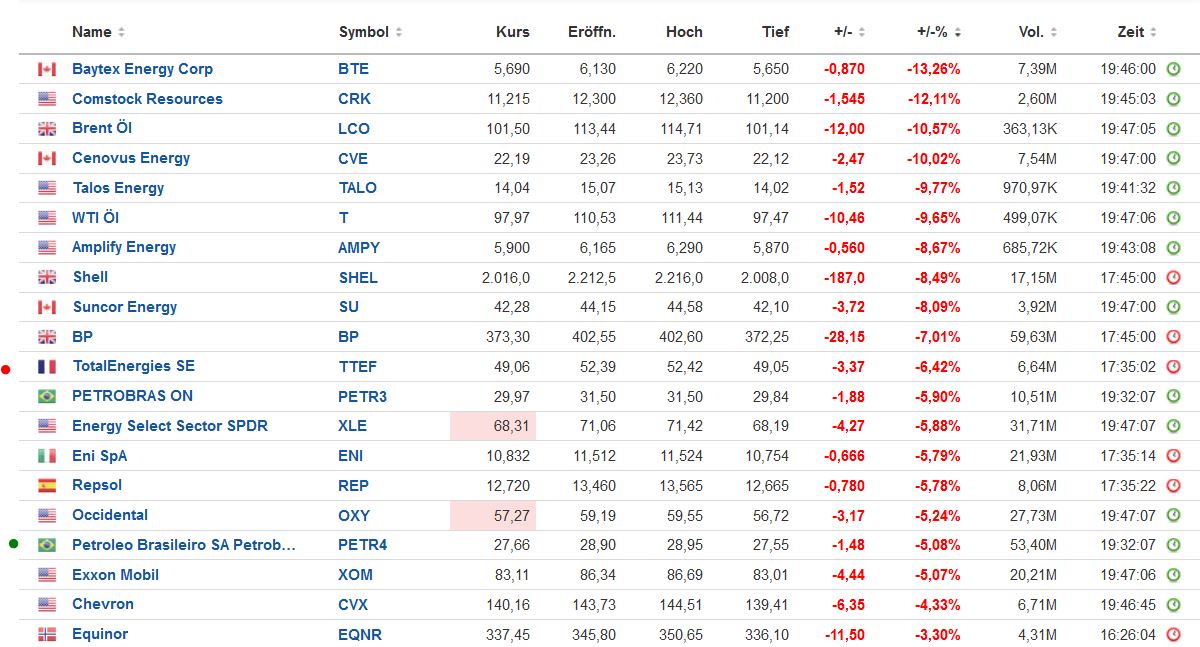This screenshot has height=647, width=1200.
Task: Click the French flag beside TotalEnergies SE
Action: click(47, 367)
